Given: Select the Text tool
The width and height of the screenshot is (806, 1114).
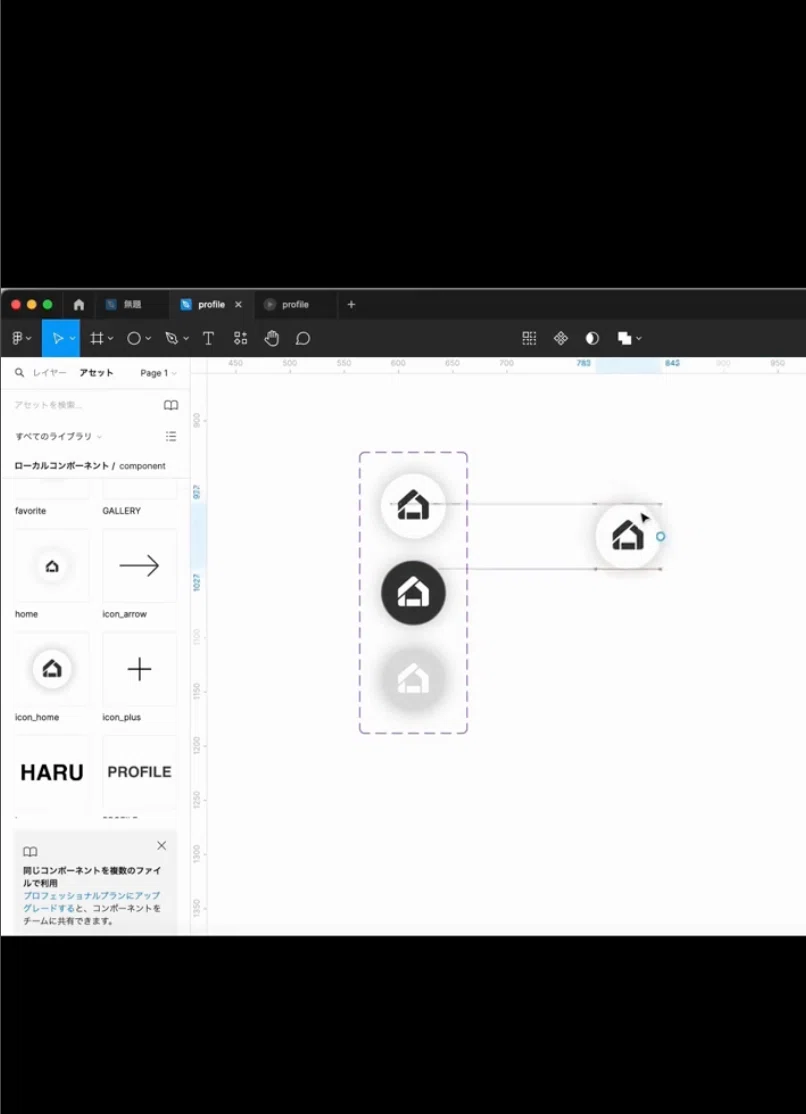Looking at the screenshot, I should 208,338.
